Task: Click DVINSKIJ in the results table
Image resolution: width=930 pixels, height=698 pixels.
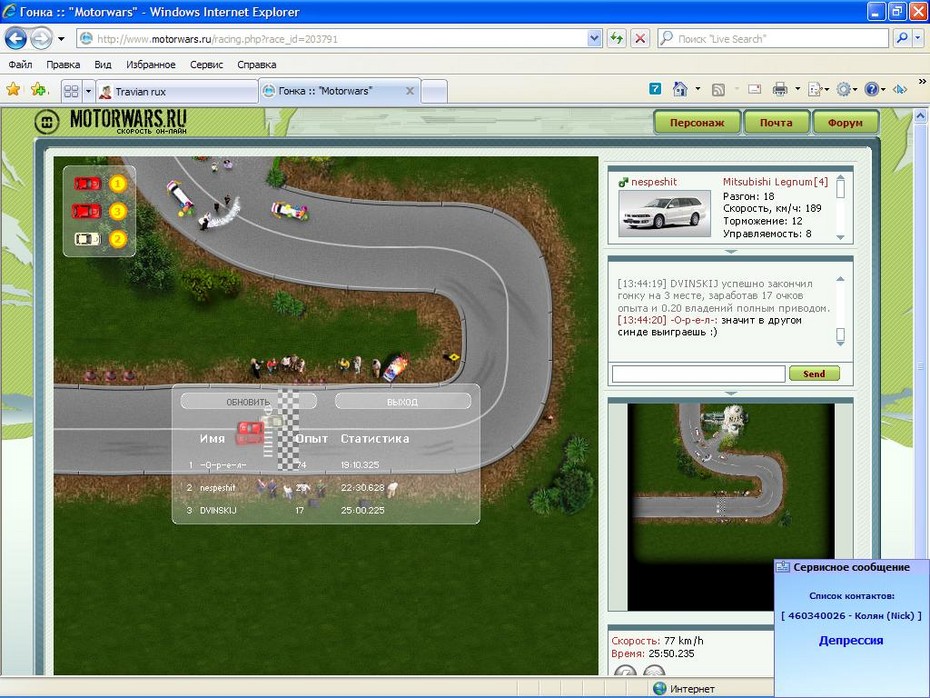Action: [218, 510]
